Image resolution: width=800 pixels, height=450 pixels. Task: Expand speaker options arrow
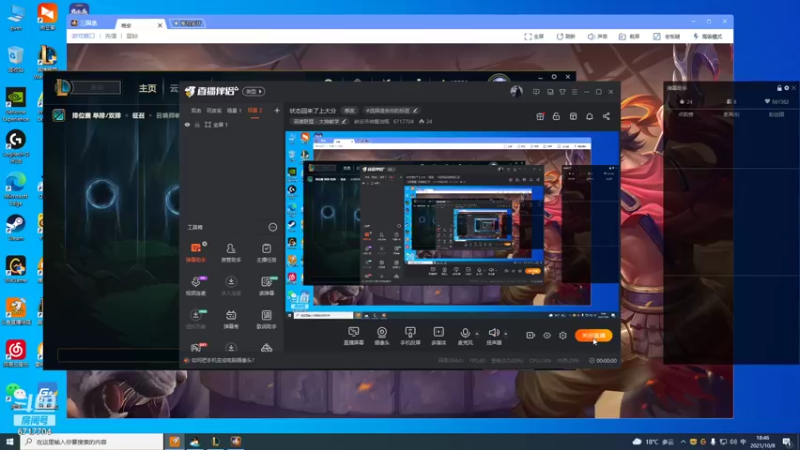[506, 334]
